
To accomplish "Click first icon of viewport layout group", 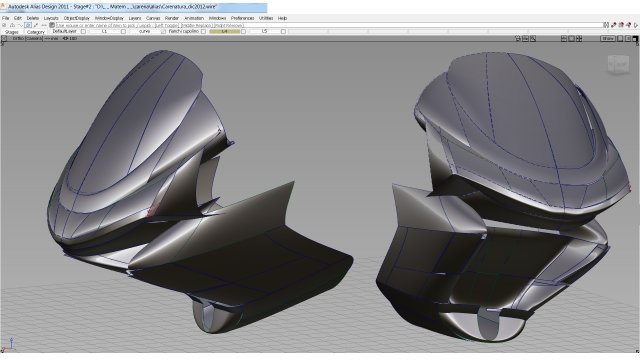I will click(564, 38).
